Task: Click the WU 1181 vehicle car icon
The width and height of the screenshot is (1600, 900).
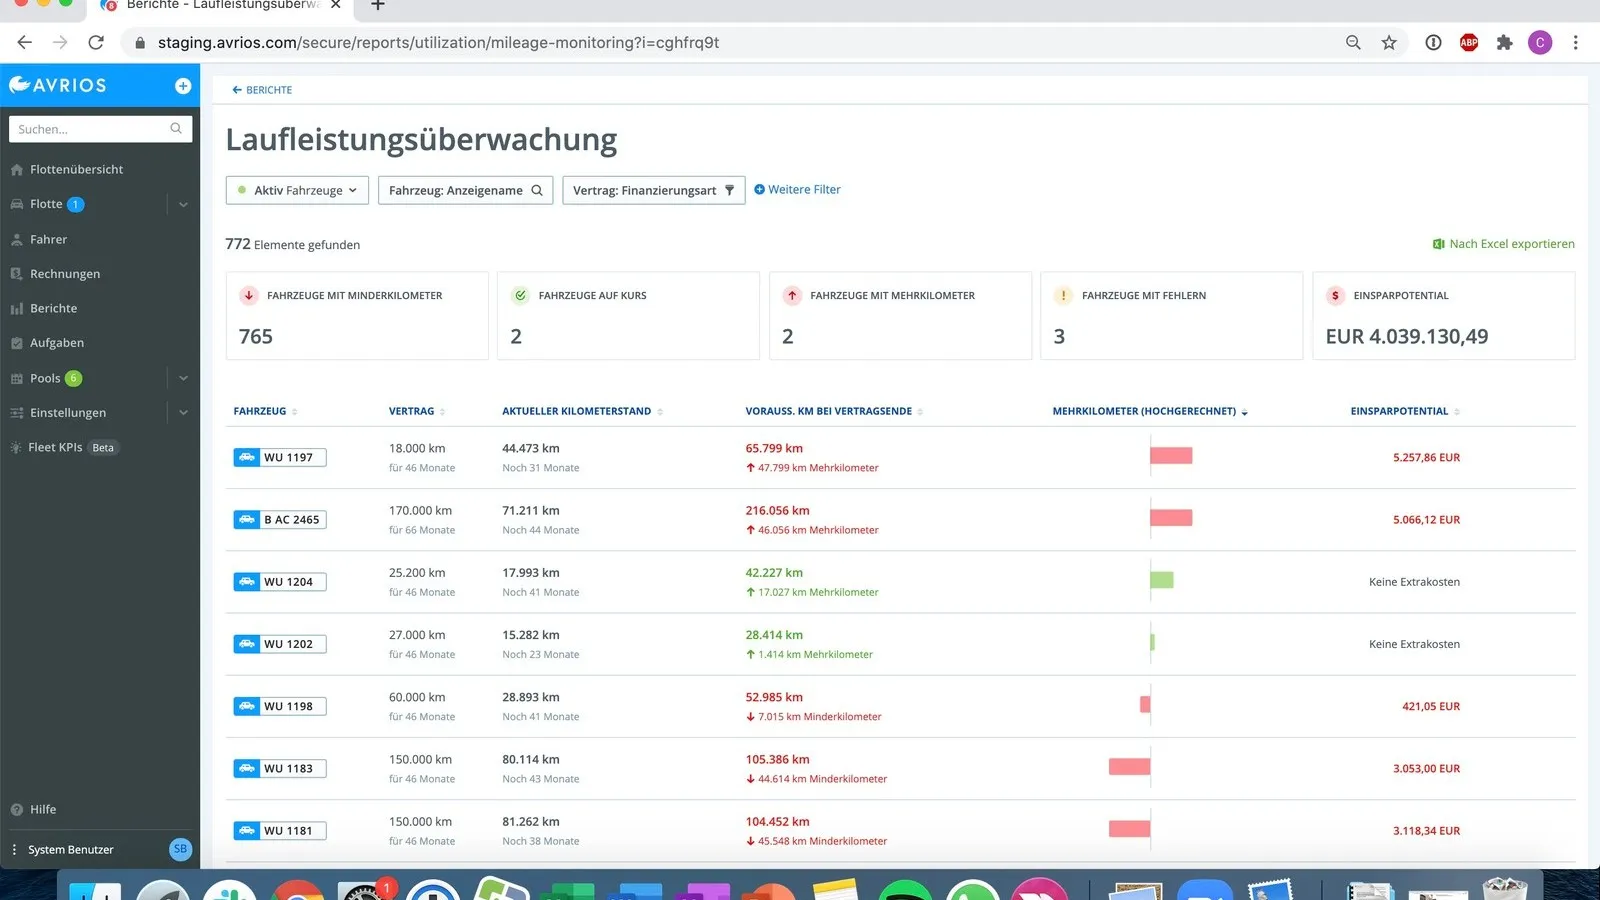Action: tap(247, 831)
